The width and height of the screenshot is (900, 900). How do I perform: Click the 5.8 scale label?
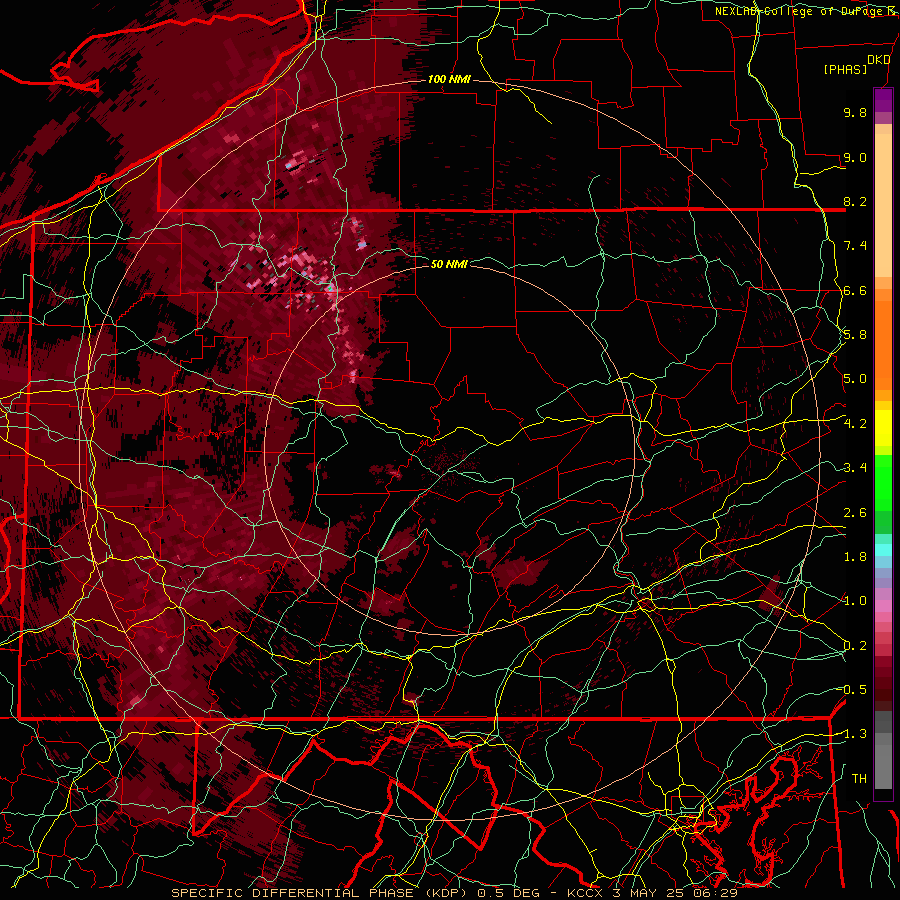click(855, 335)
